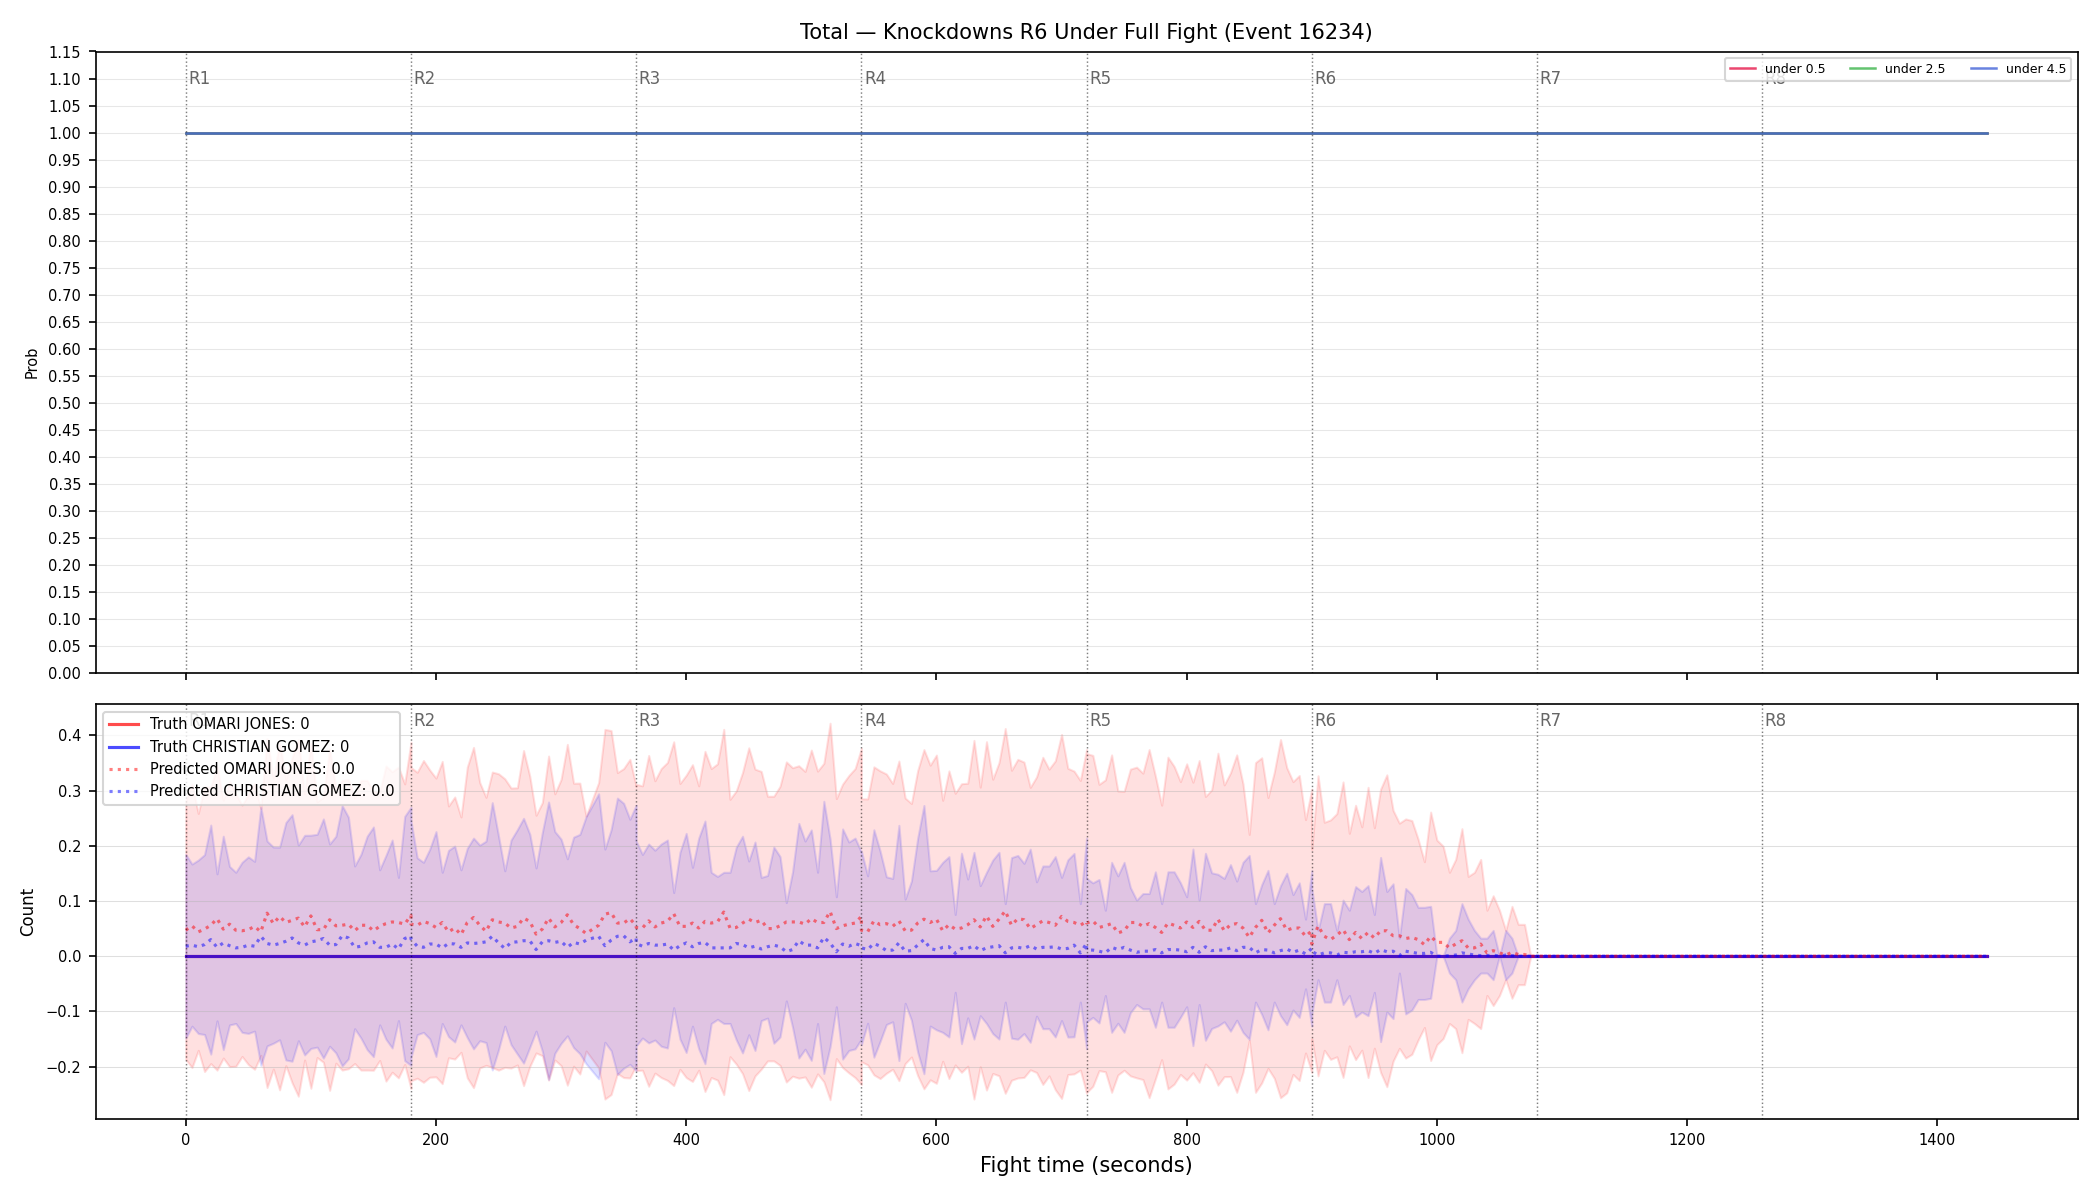Click the 0.50 tick on the Prob axis
Image resolution: width=2100 pixels, height=1200 pixels.
[x=65, y=403]
